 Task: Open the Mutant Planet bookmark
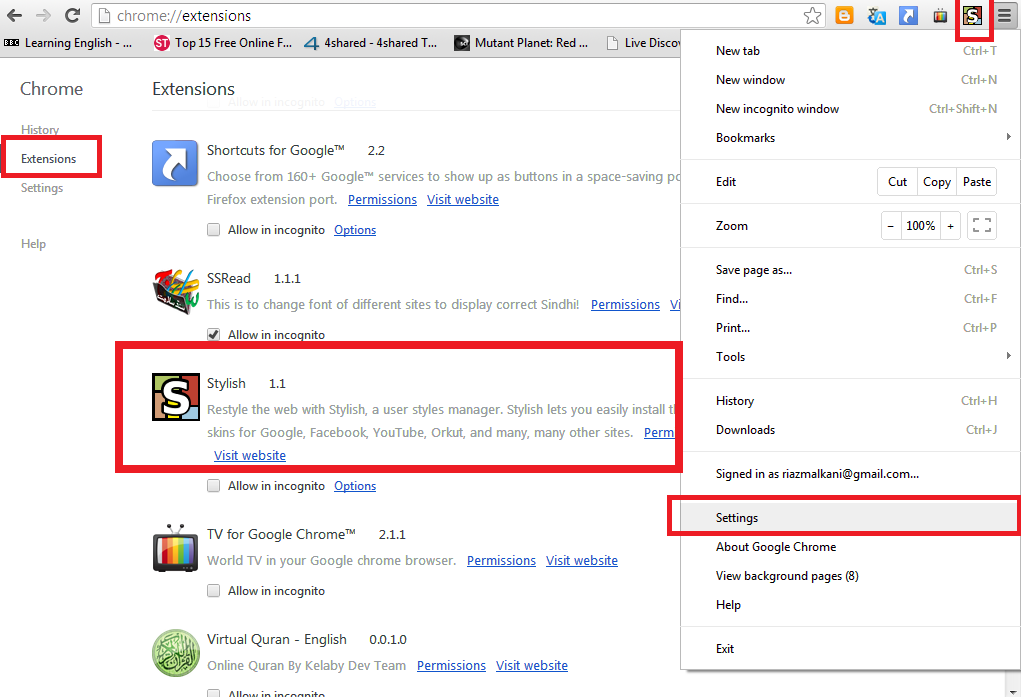pyautogui.click(x=521, y=43)
